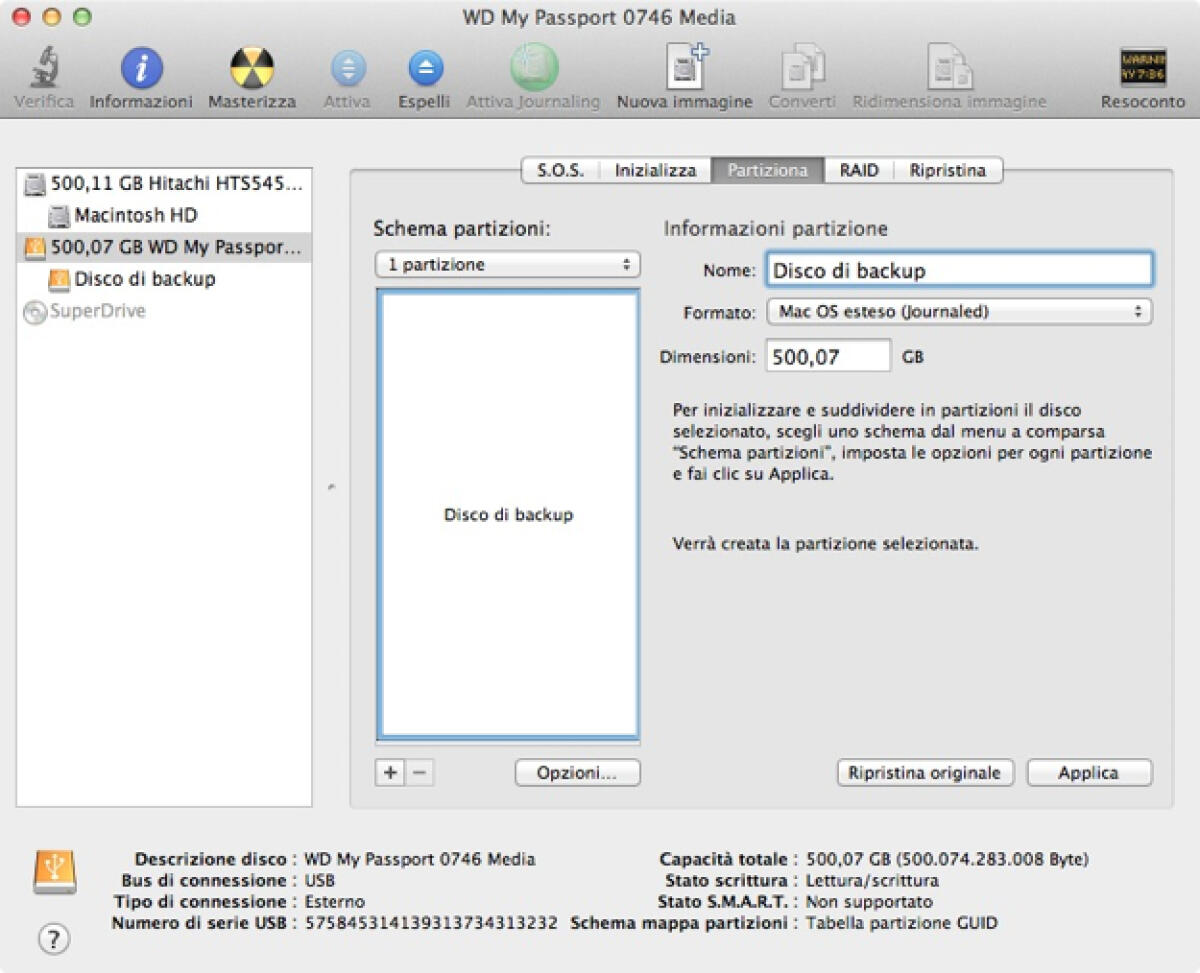Click the Verrà creata la partizione selezionata text
Screen dimensions: 1200x973
(x=825, y=545)
